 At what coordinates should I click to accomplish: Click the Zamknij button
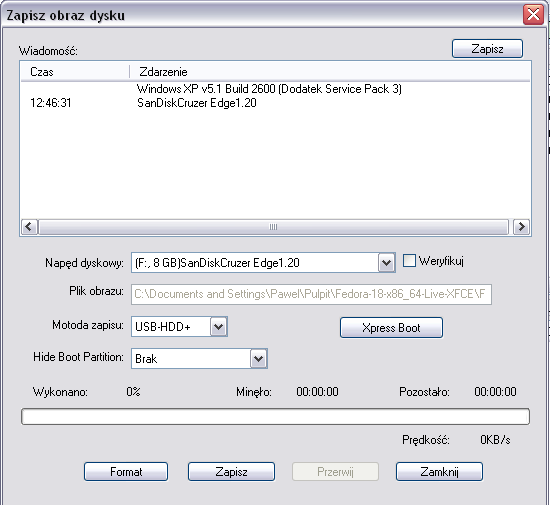point(439,472)
